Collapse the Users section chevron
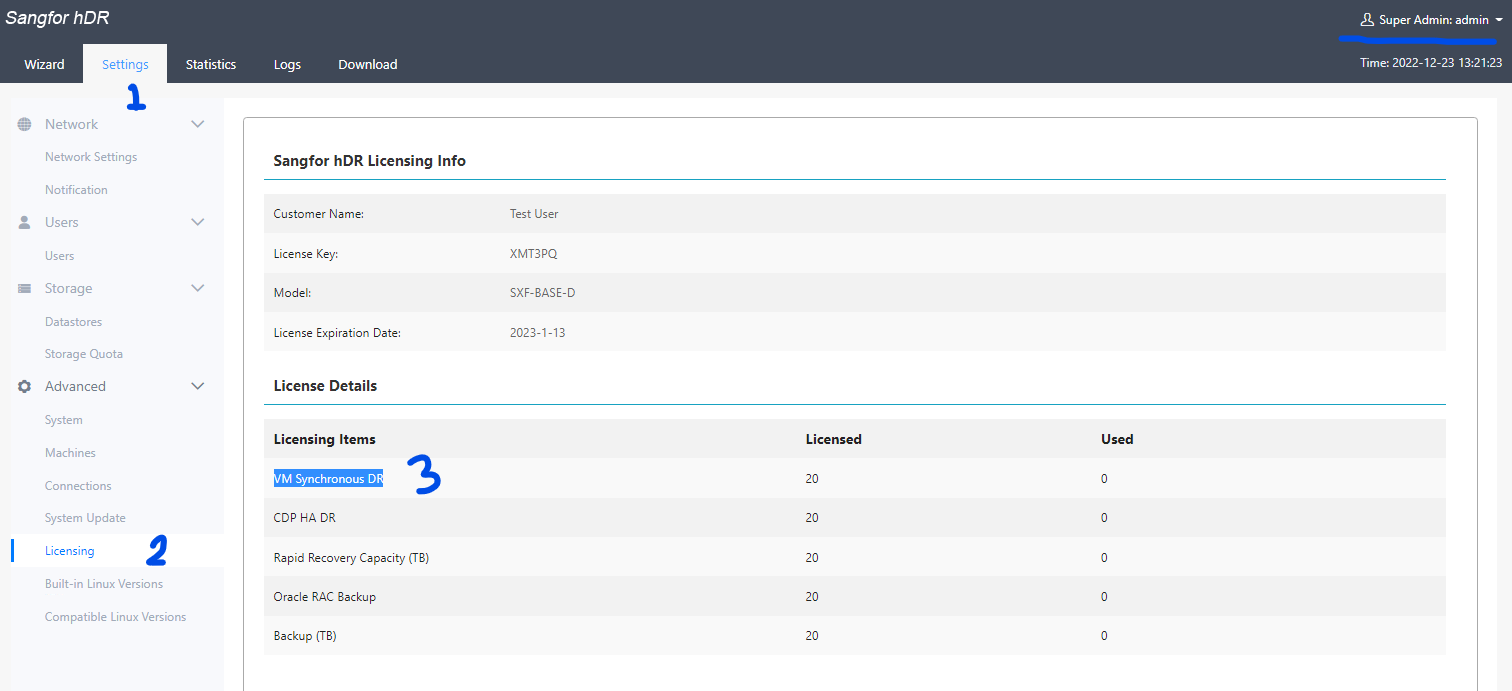 point(198,222)
